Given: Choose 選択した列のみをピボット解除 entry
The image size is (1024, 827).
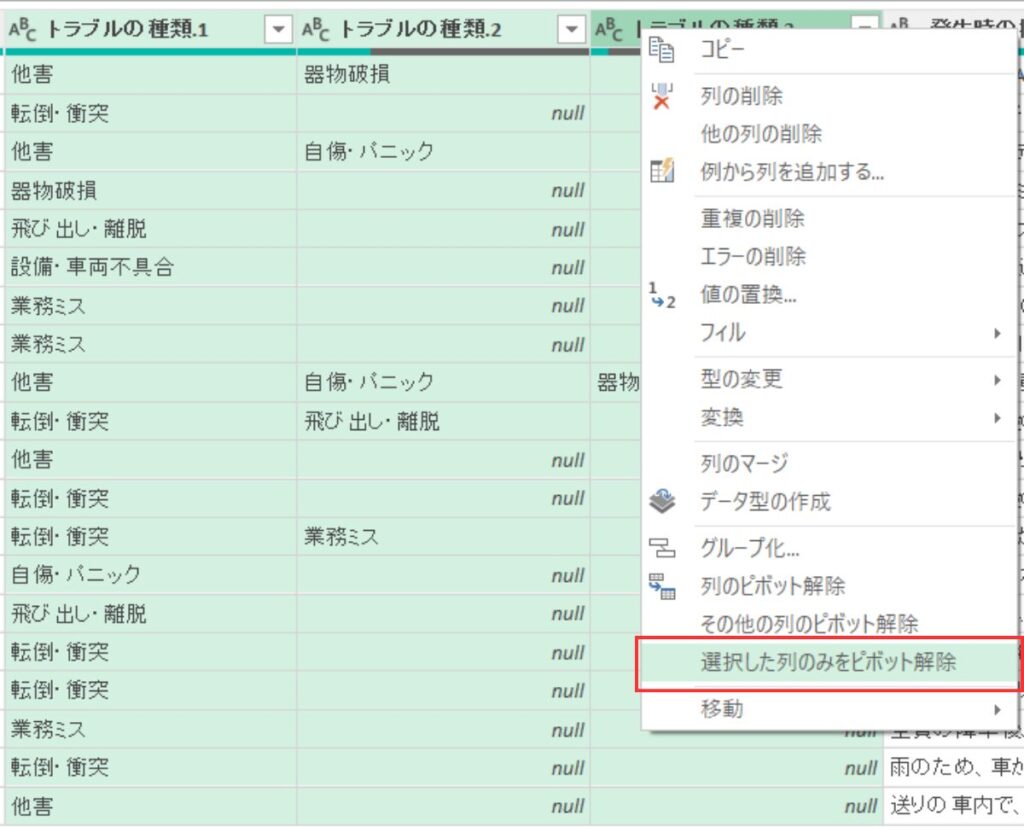Looking at the screenshot, I should (x=828, y=663).
